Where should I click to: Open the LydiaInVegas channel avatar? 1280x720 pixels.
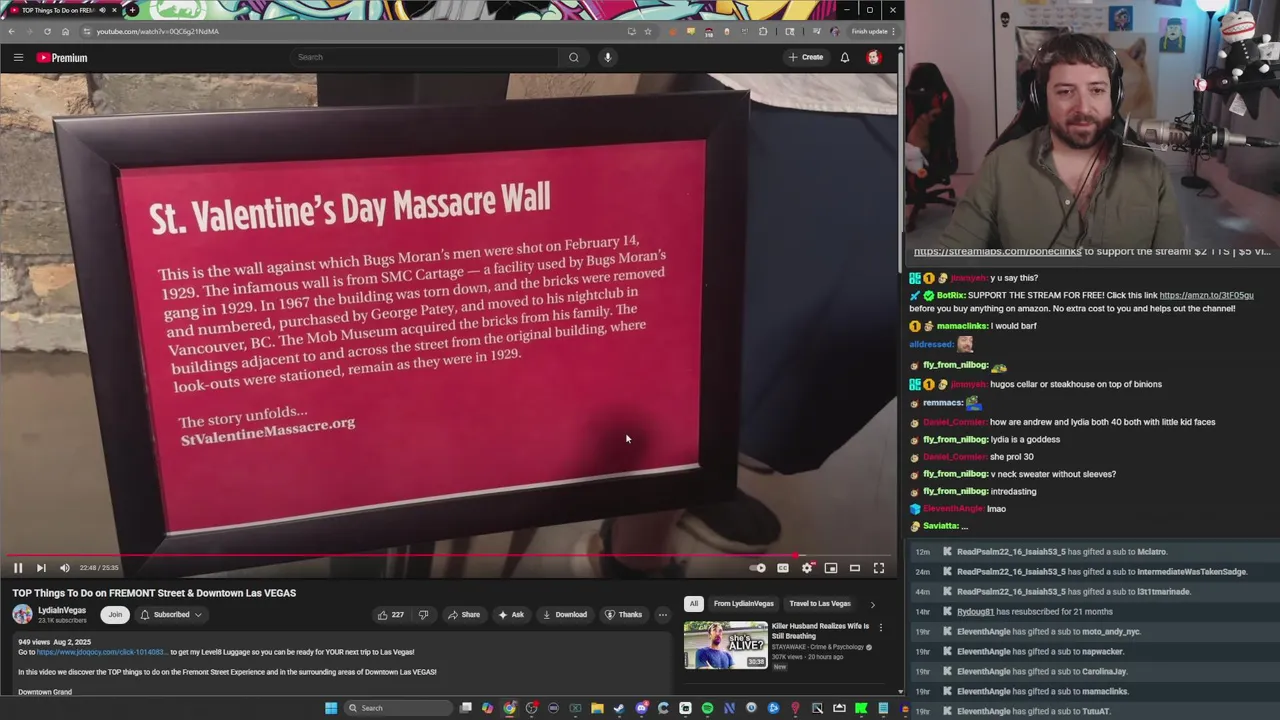[22, 615]
